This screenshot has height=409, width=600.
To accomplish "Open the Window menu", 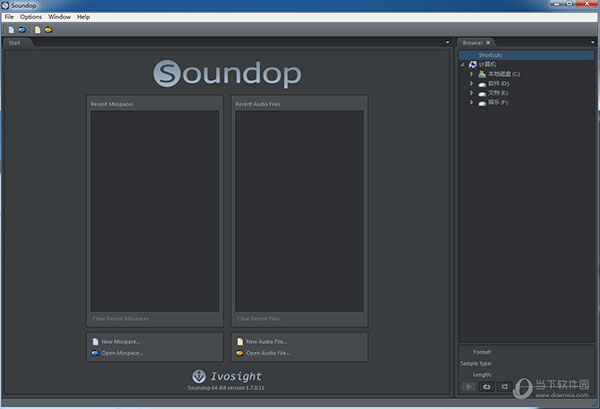I will [59, 17].
